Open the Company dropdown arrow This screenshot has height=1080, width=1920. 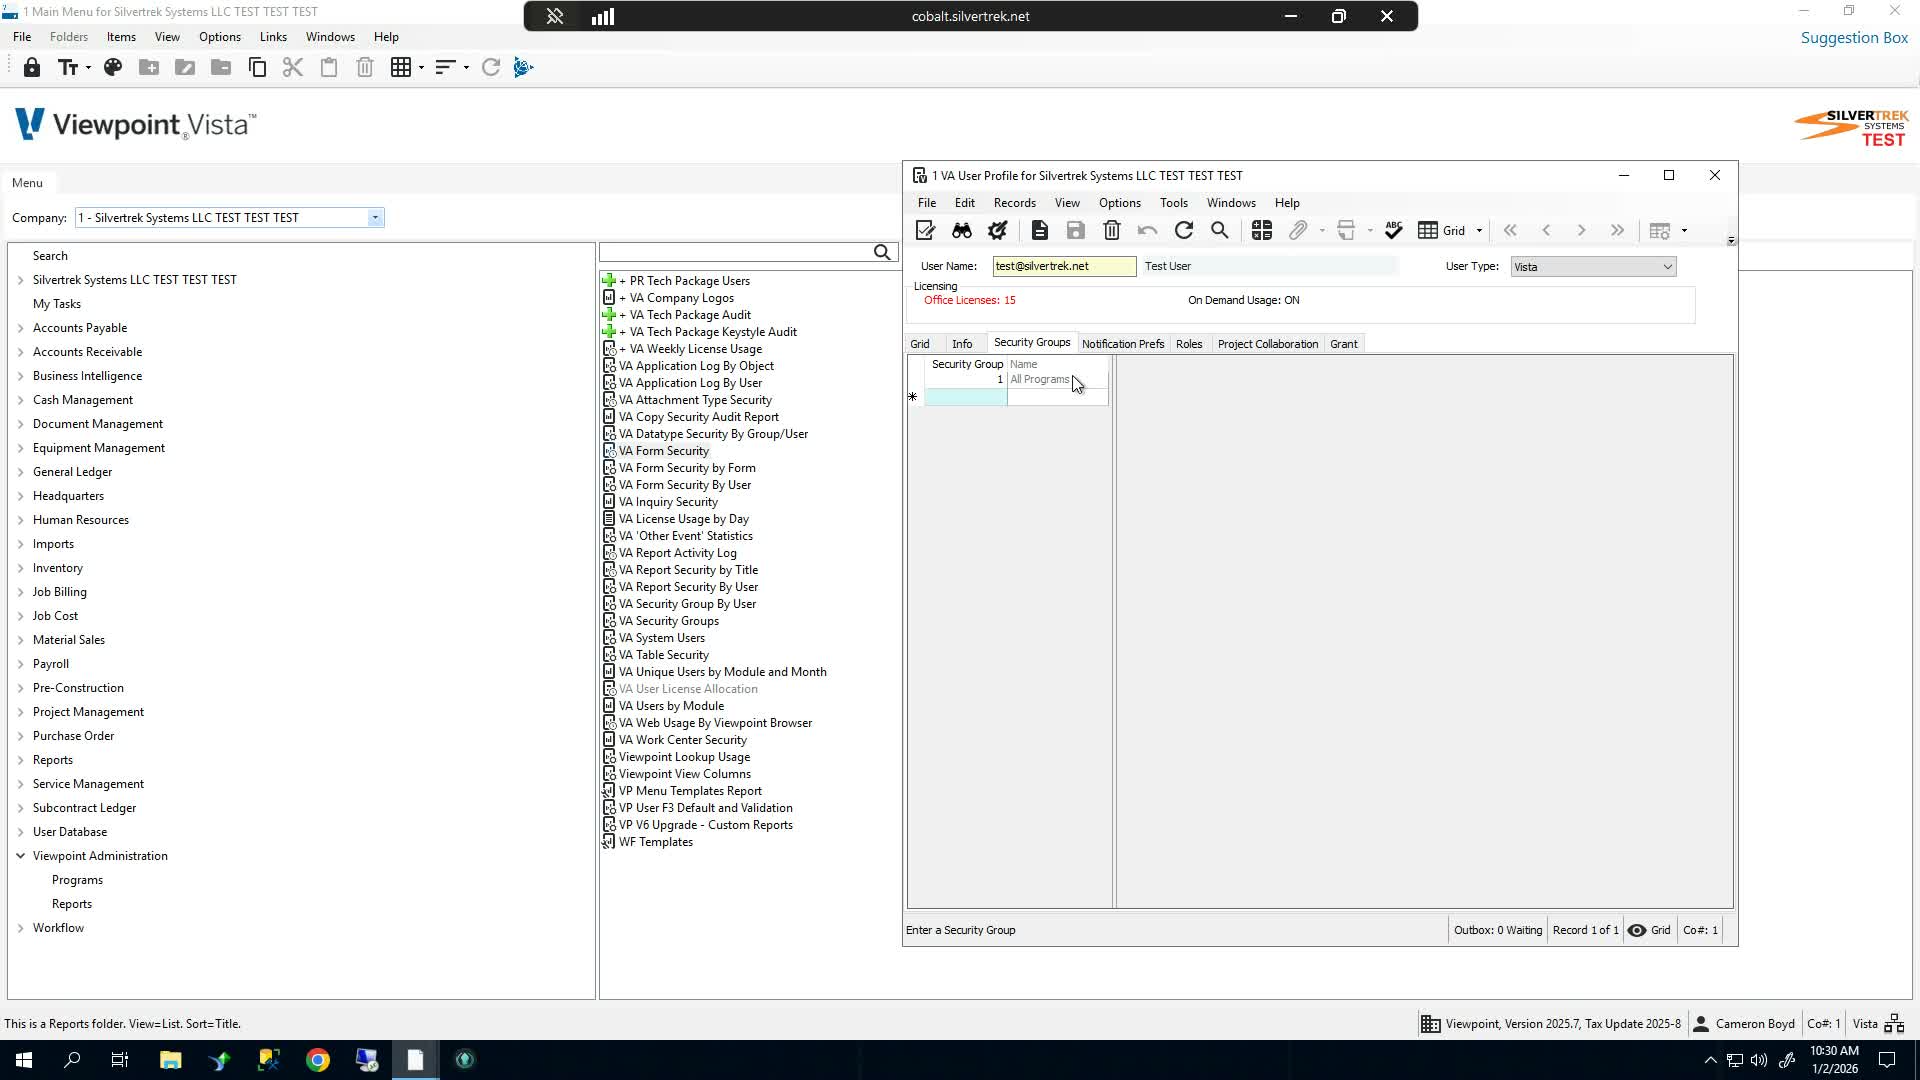[375, 218]
